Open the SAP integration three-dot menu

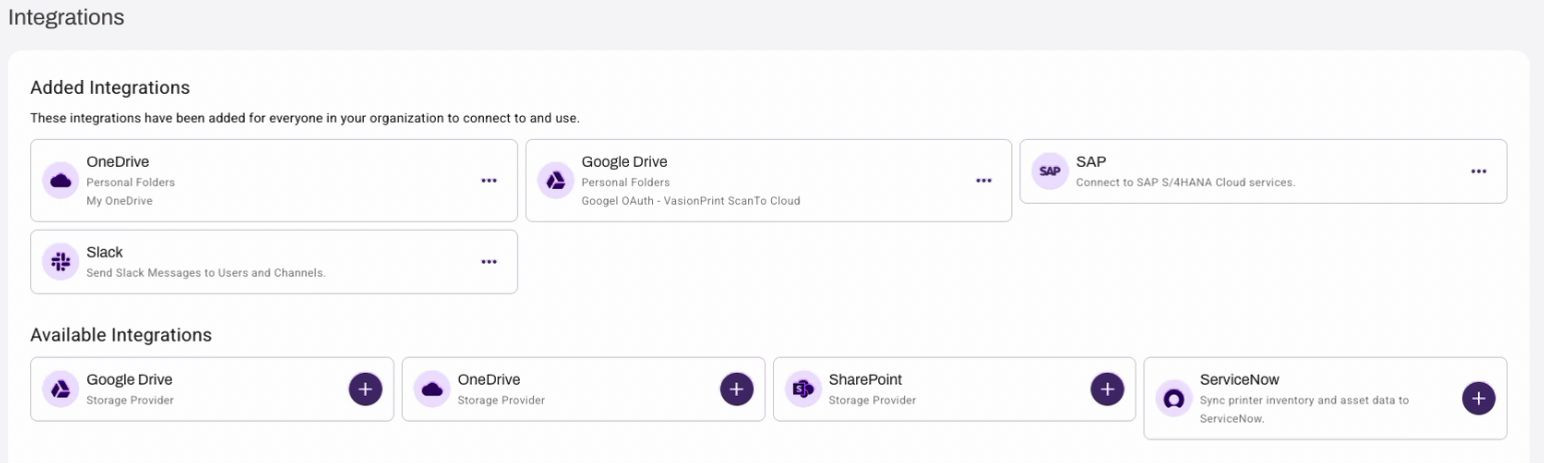[x=1478, y=171]
